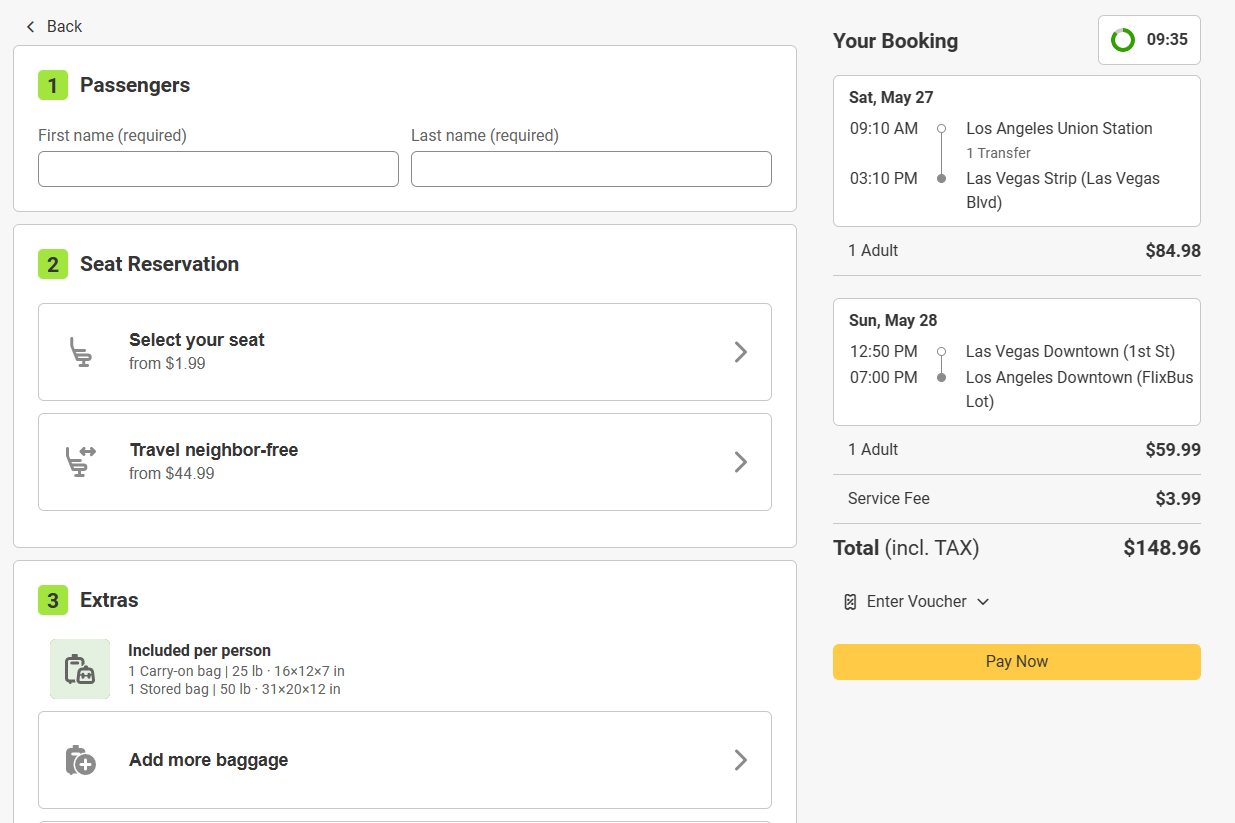The image size is (1235, 823).
Task: Expand Travel neighbor-free chevron arrow
Action: tap(741, 462)
